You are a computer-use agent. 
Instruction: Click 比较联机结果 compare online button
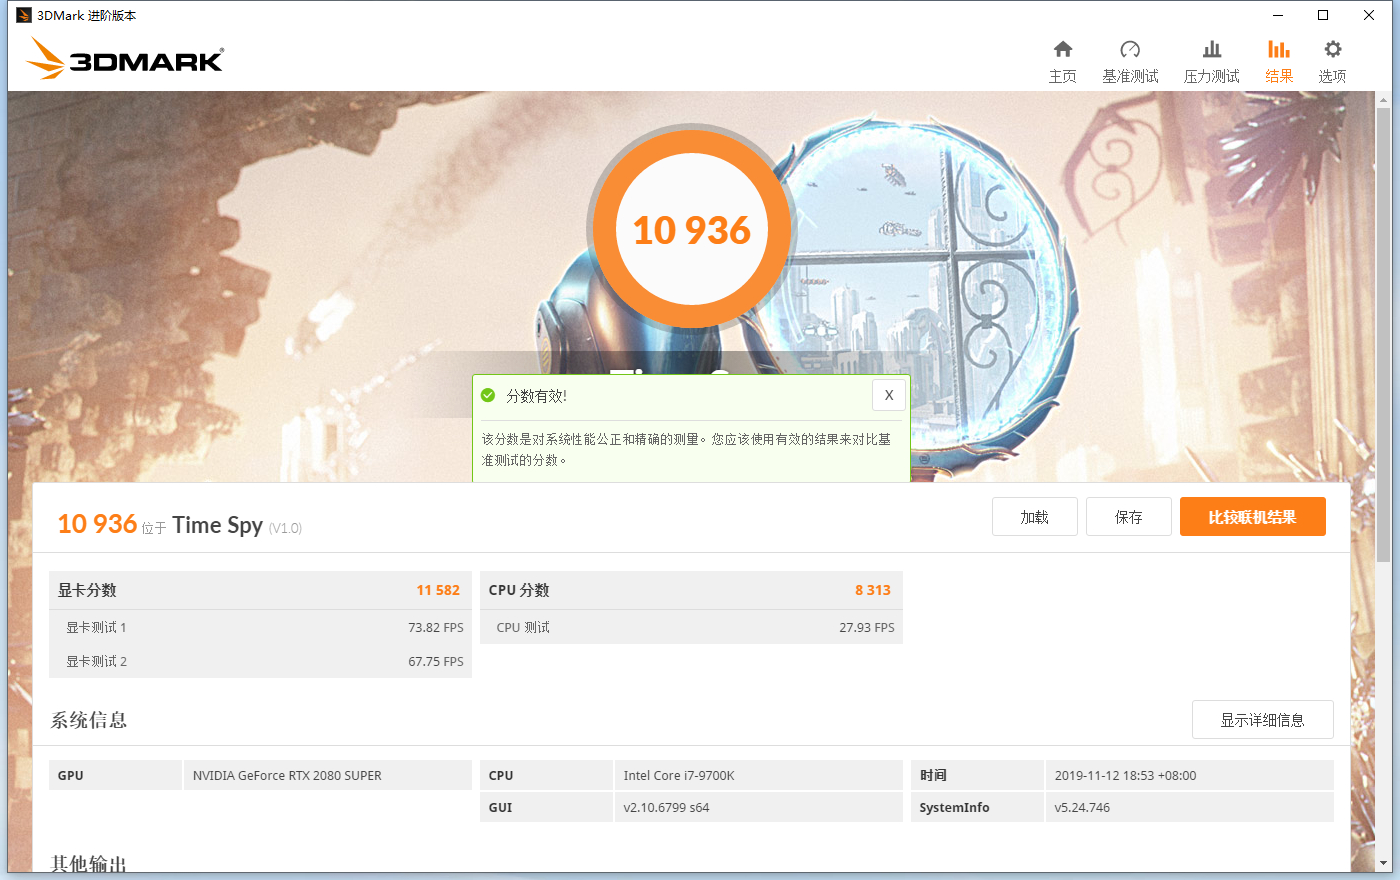coord(1253,517)
